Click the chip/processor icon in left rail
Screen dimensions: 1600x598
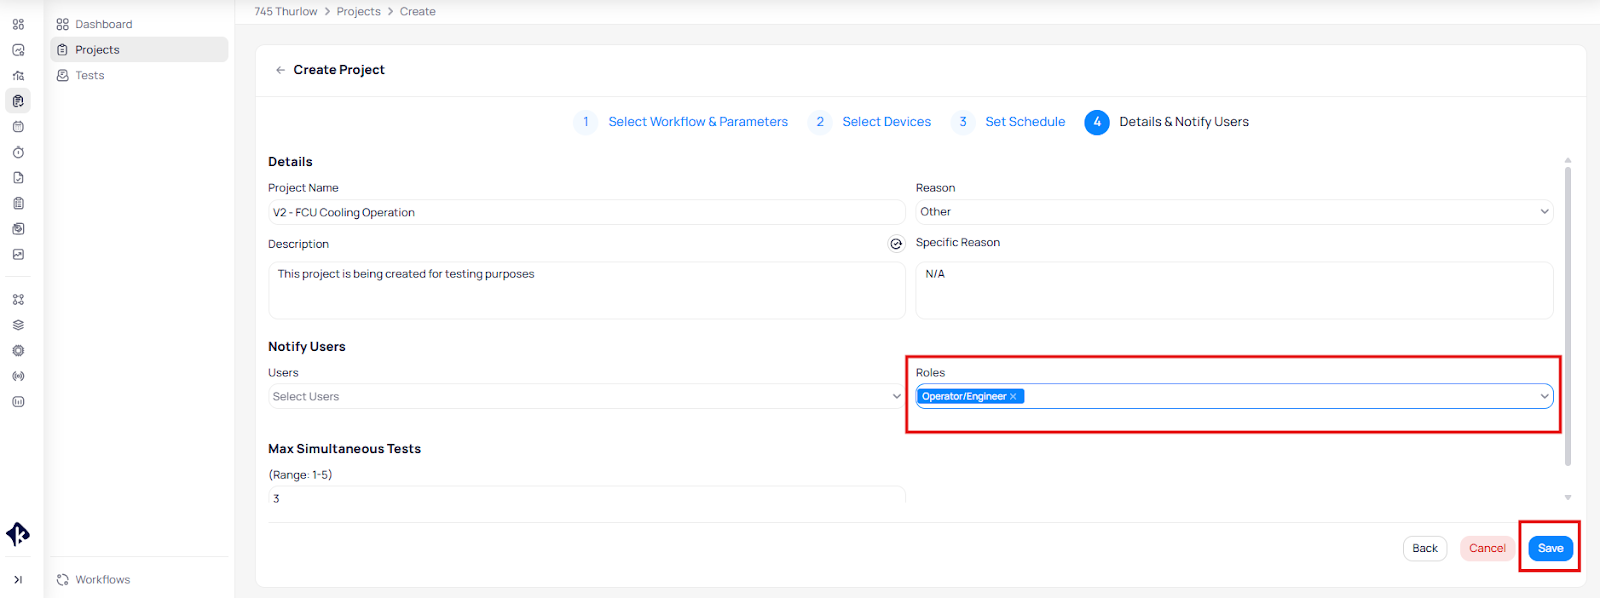(18, 351)
